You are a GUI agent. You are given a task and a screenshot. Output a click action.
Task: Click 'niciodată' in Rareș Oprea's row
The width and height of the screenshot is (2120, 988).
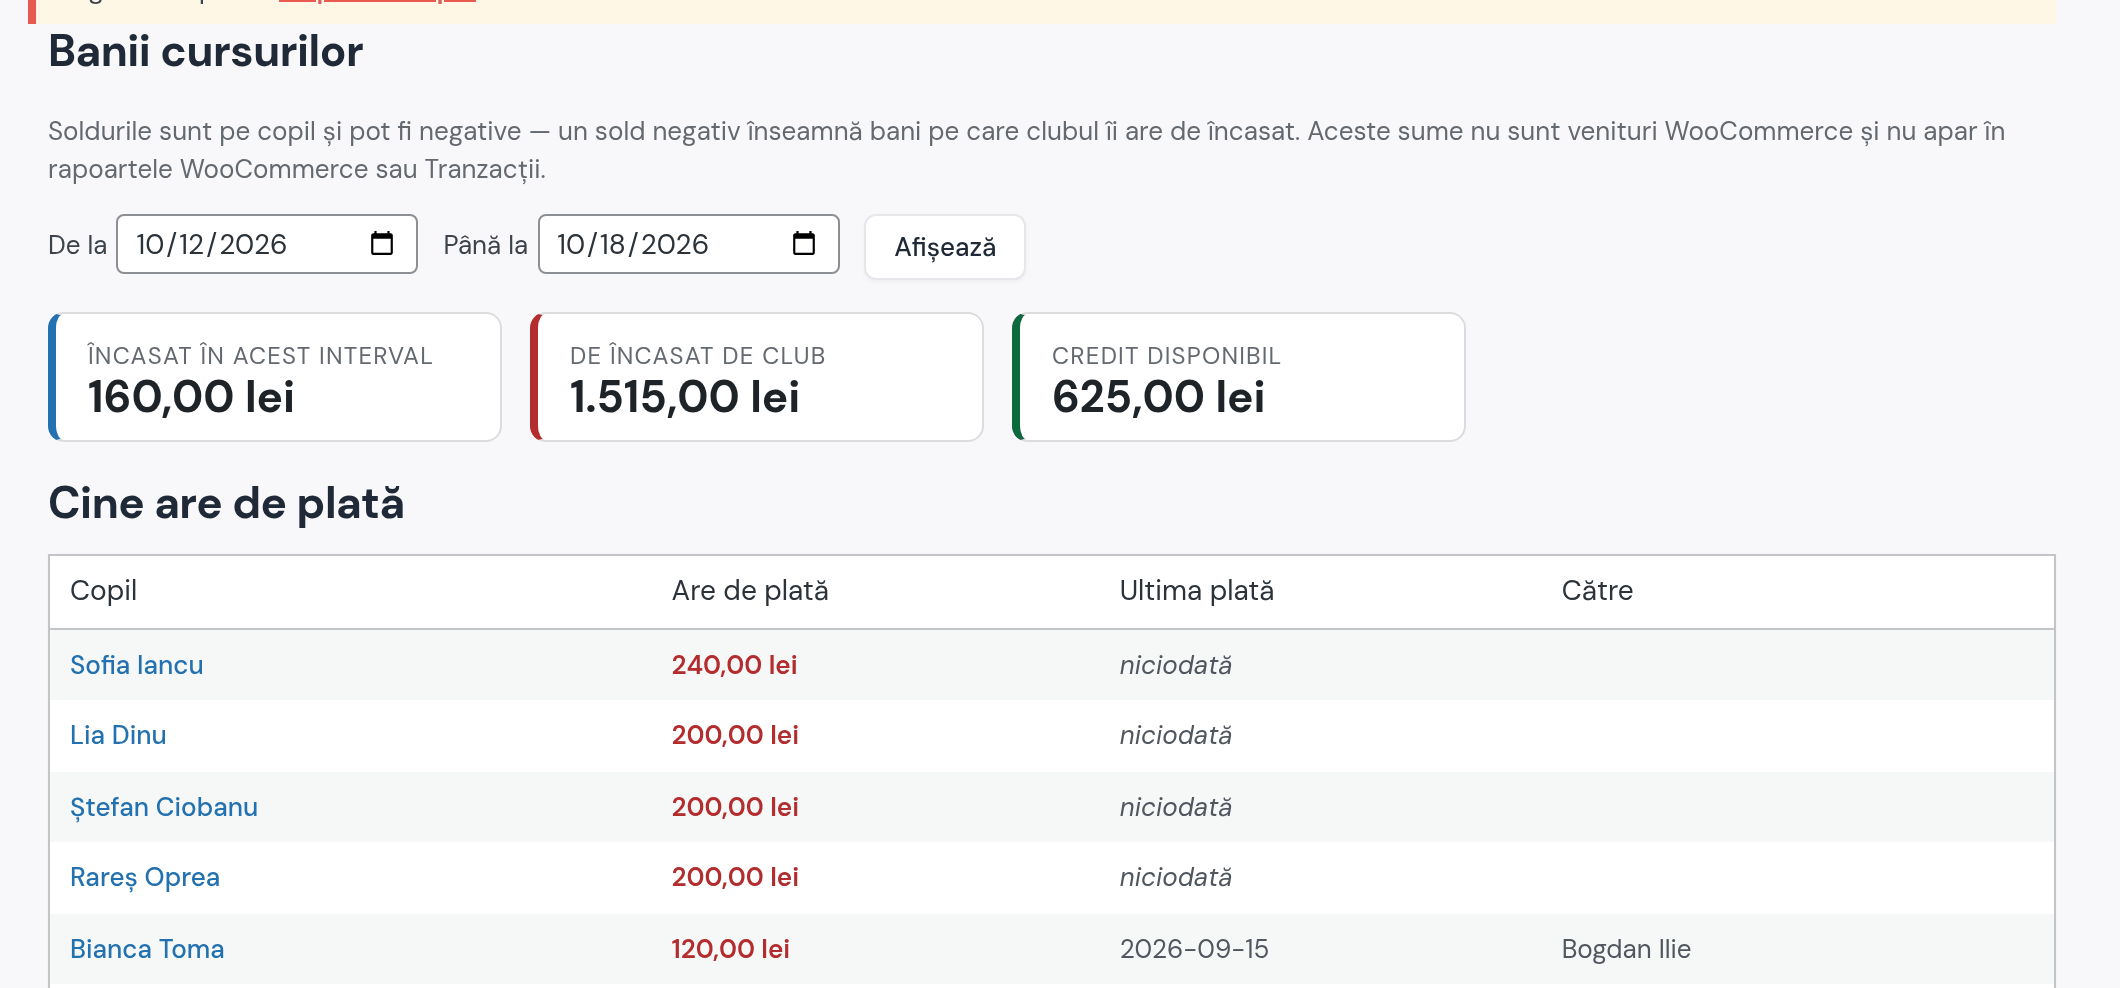click(x=1176, y=877)
